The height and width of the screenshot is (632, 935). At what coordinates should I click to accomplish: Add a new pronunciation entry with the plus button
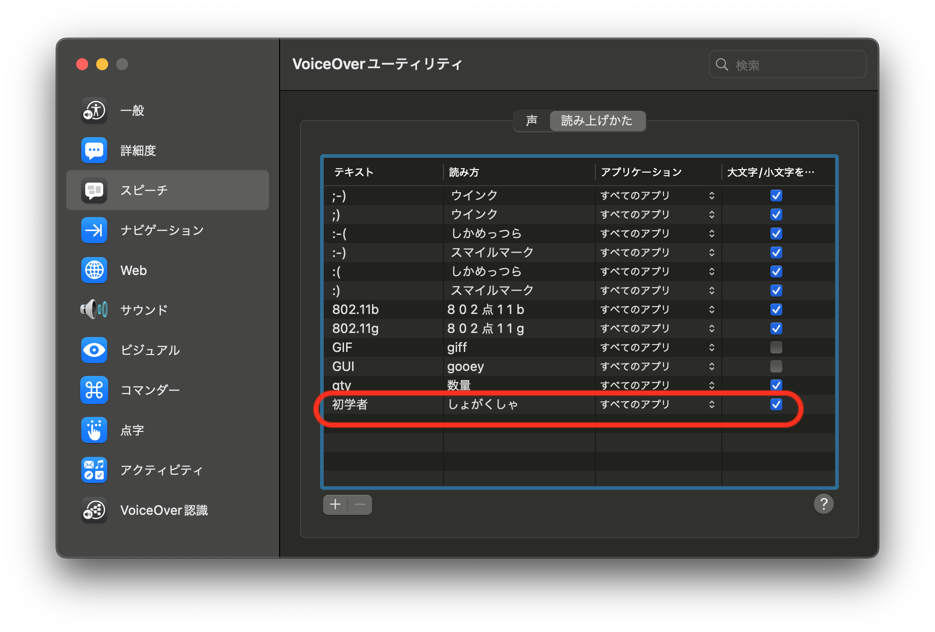pos(335,505)
